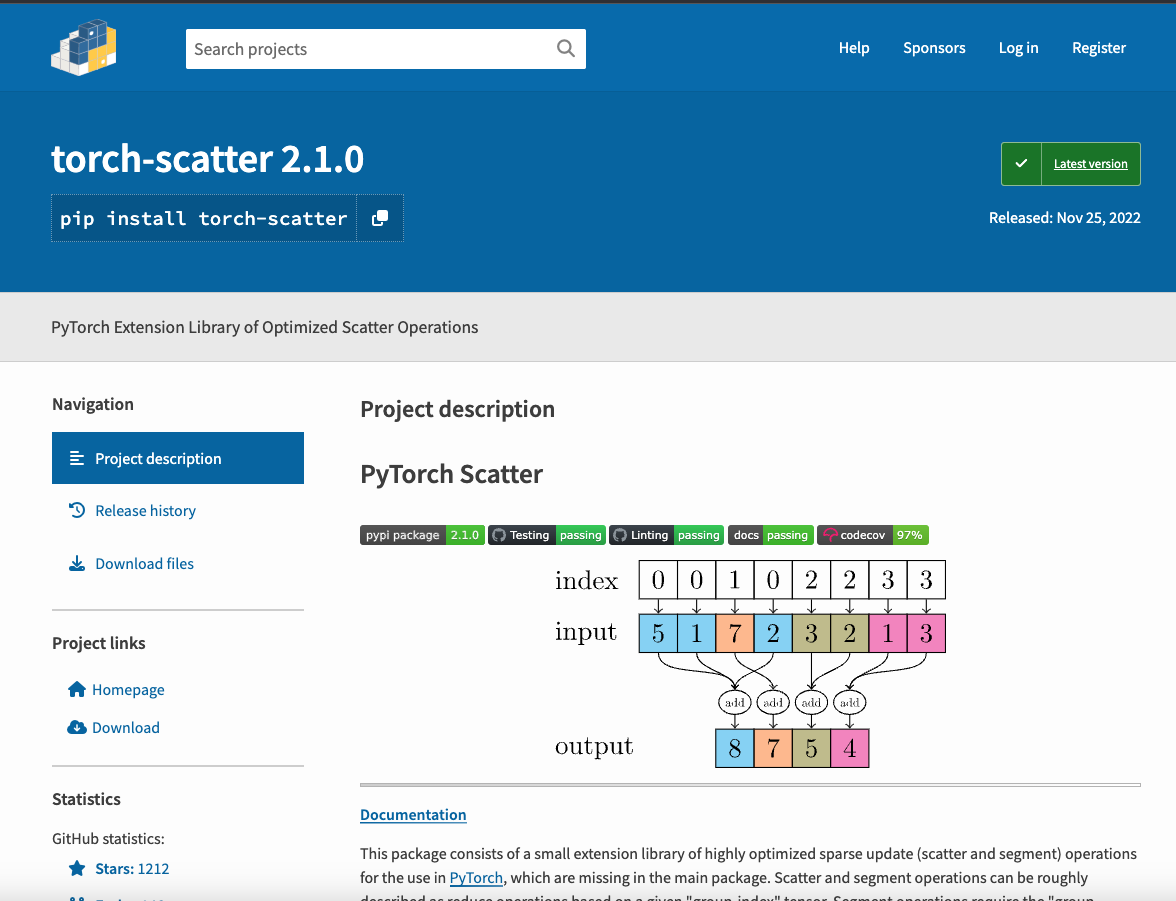Click the Project description list icon
This screenshot has width=1176, height=901.
tap(76, 458)
